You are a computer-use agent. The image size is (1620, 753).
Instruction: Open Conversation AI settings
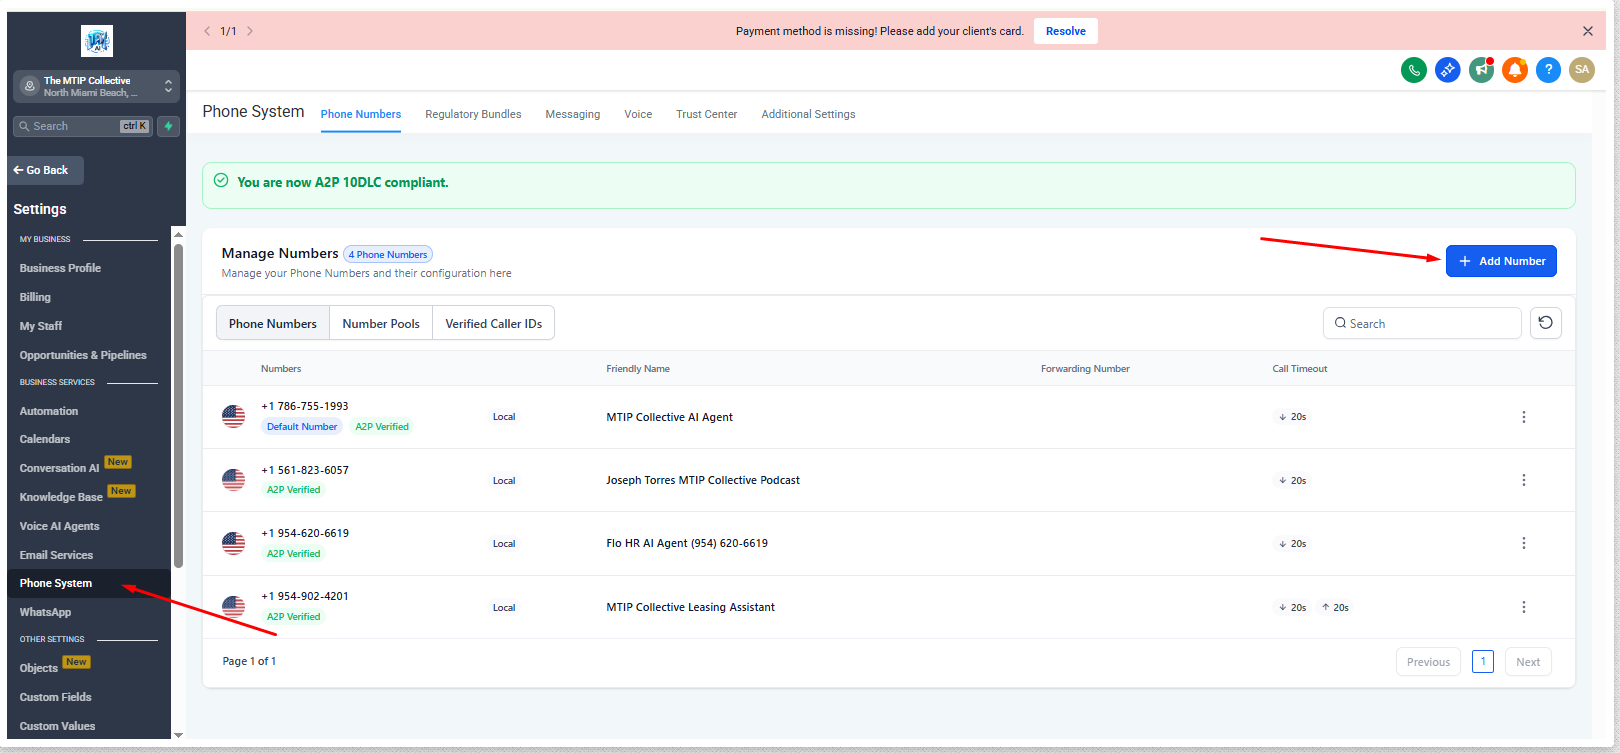tap(60, 468)
